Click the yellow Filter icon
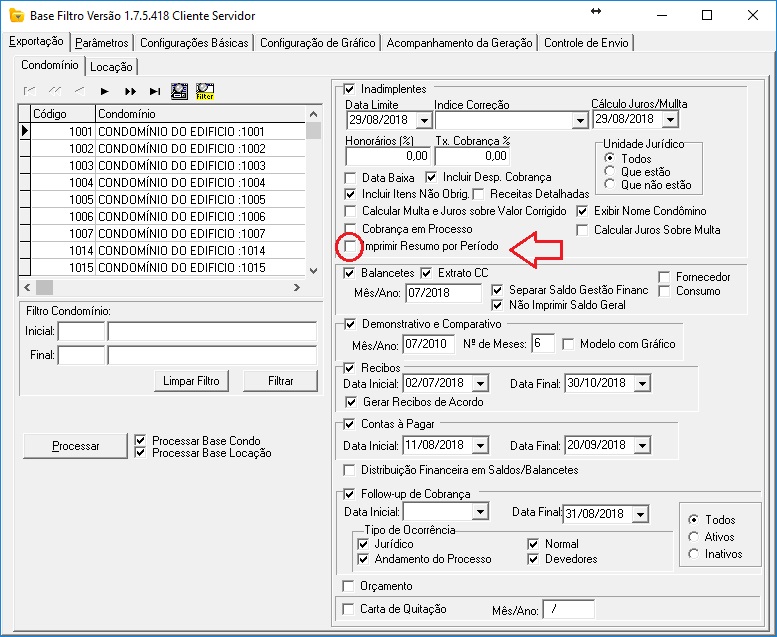 point(206,92)
